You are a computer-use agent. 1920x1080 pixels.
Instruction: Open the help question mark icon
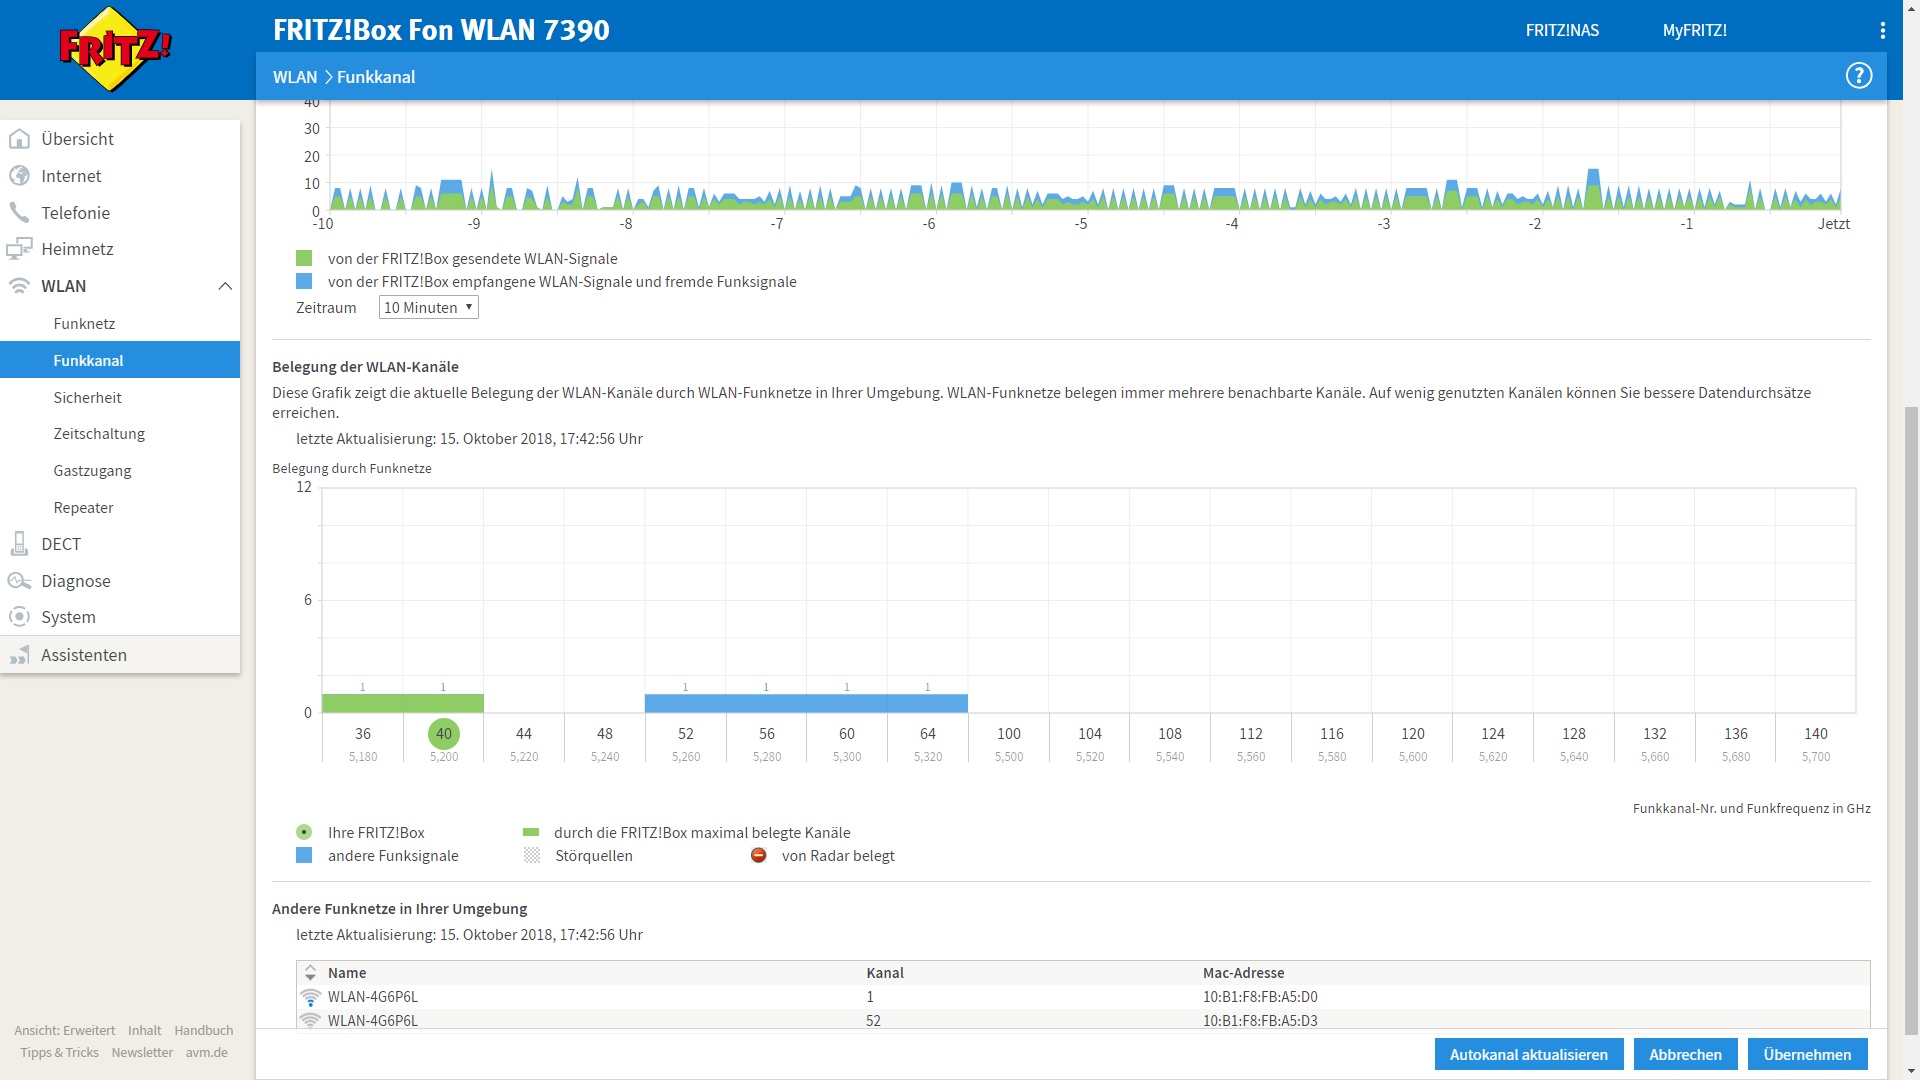click(x=1858, y=76)
